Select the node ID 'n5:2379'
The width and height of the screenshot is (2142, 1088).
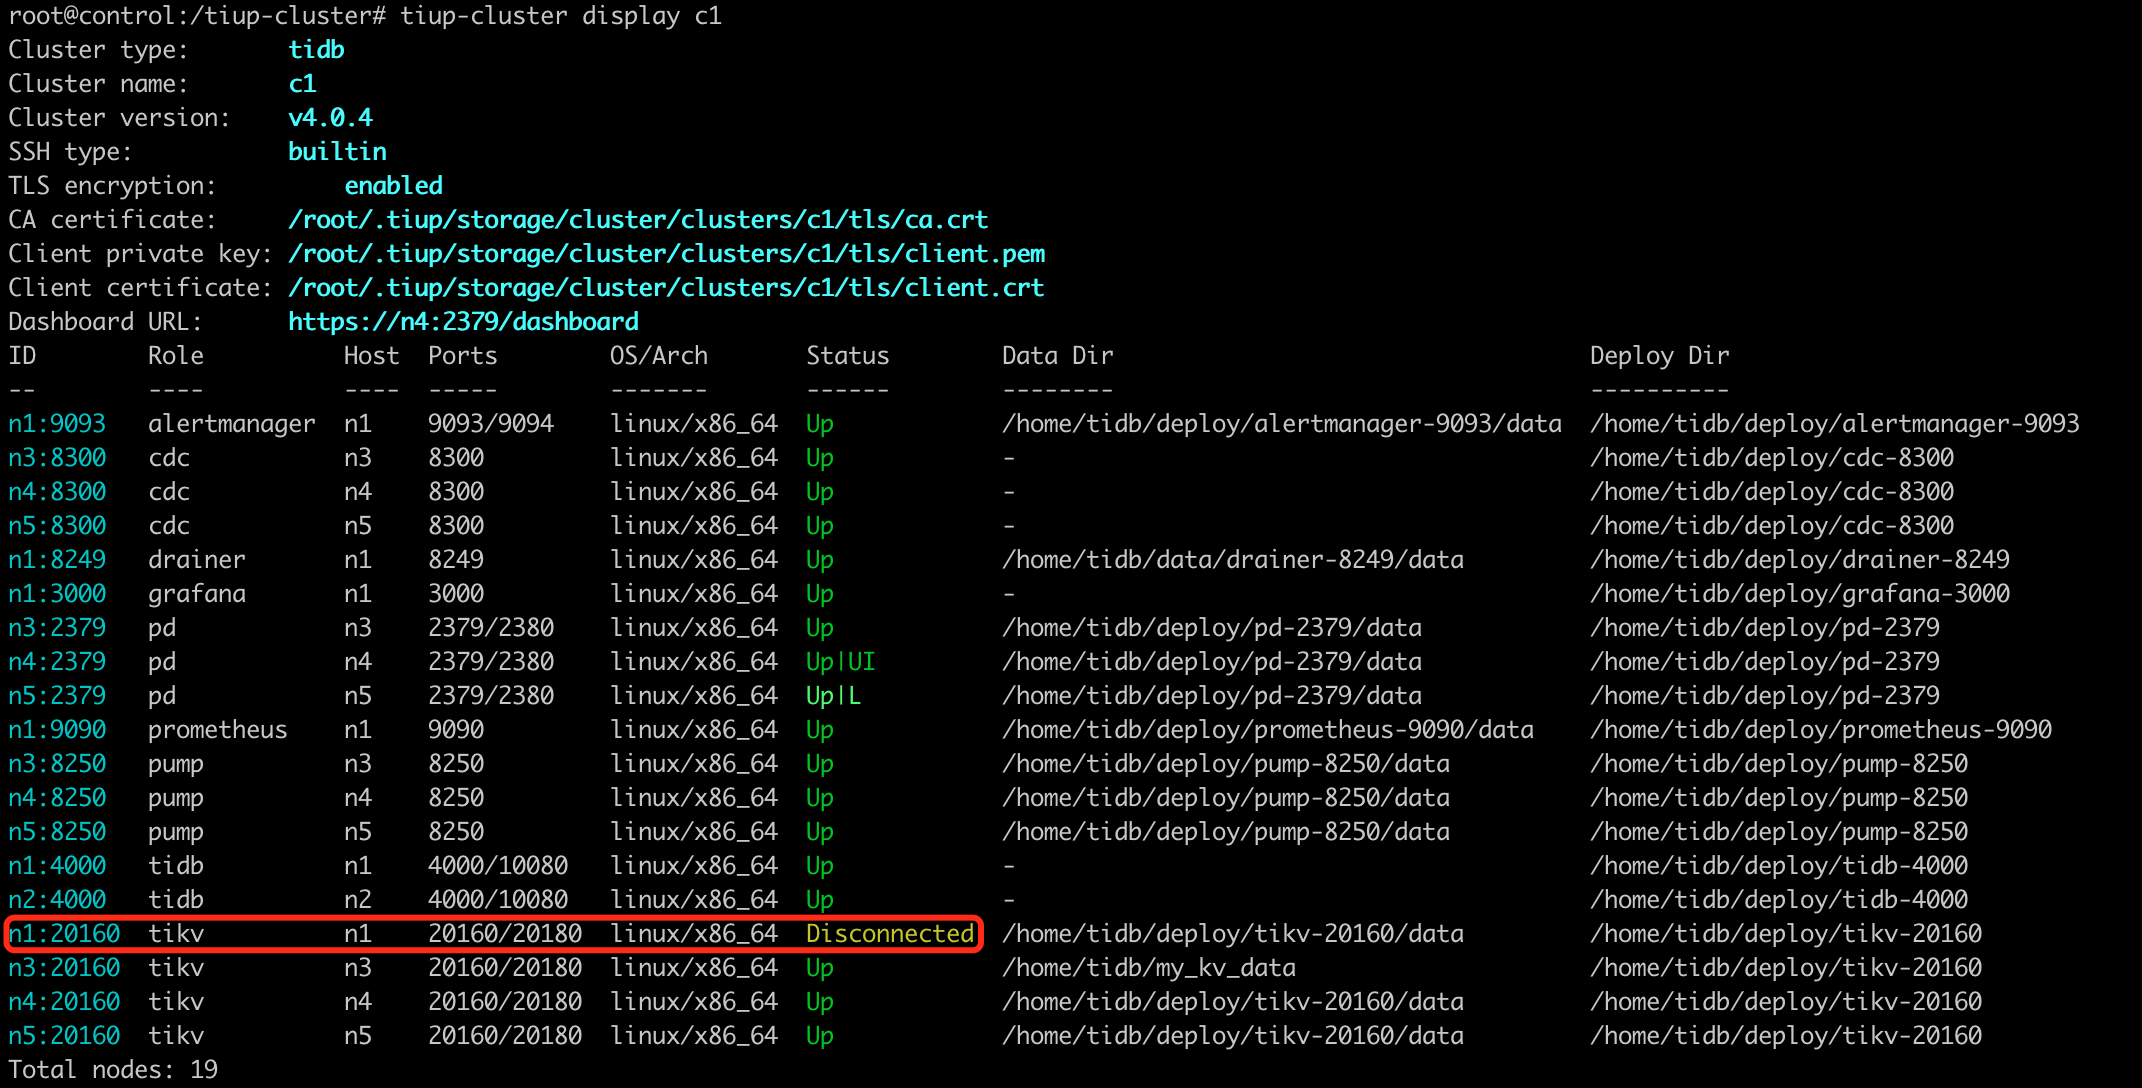tap(57, 696)
